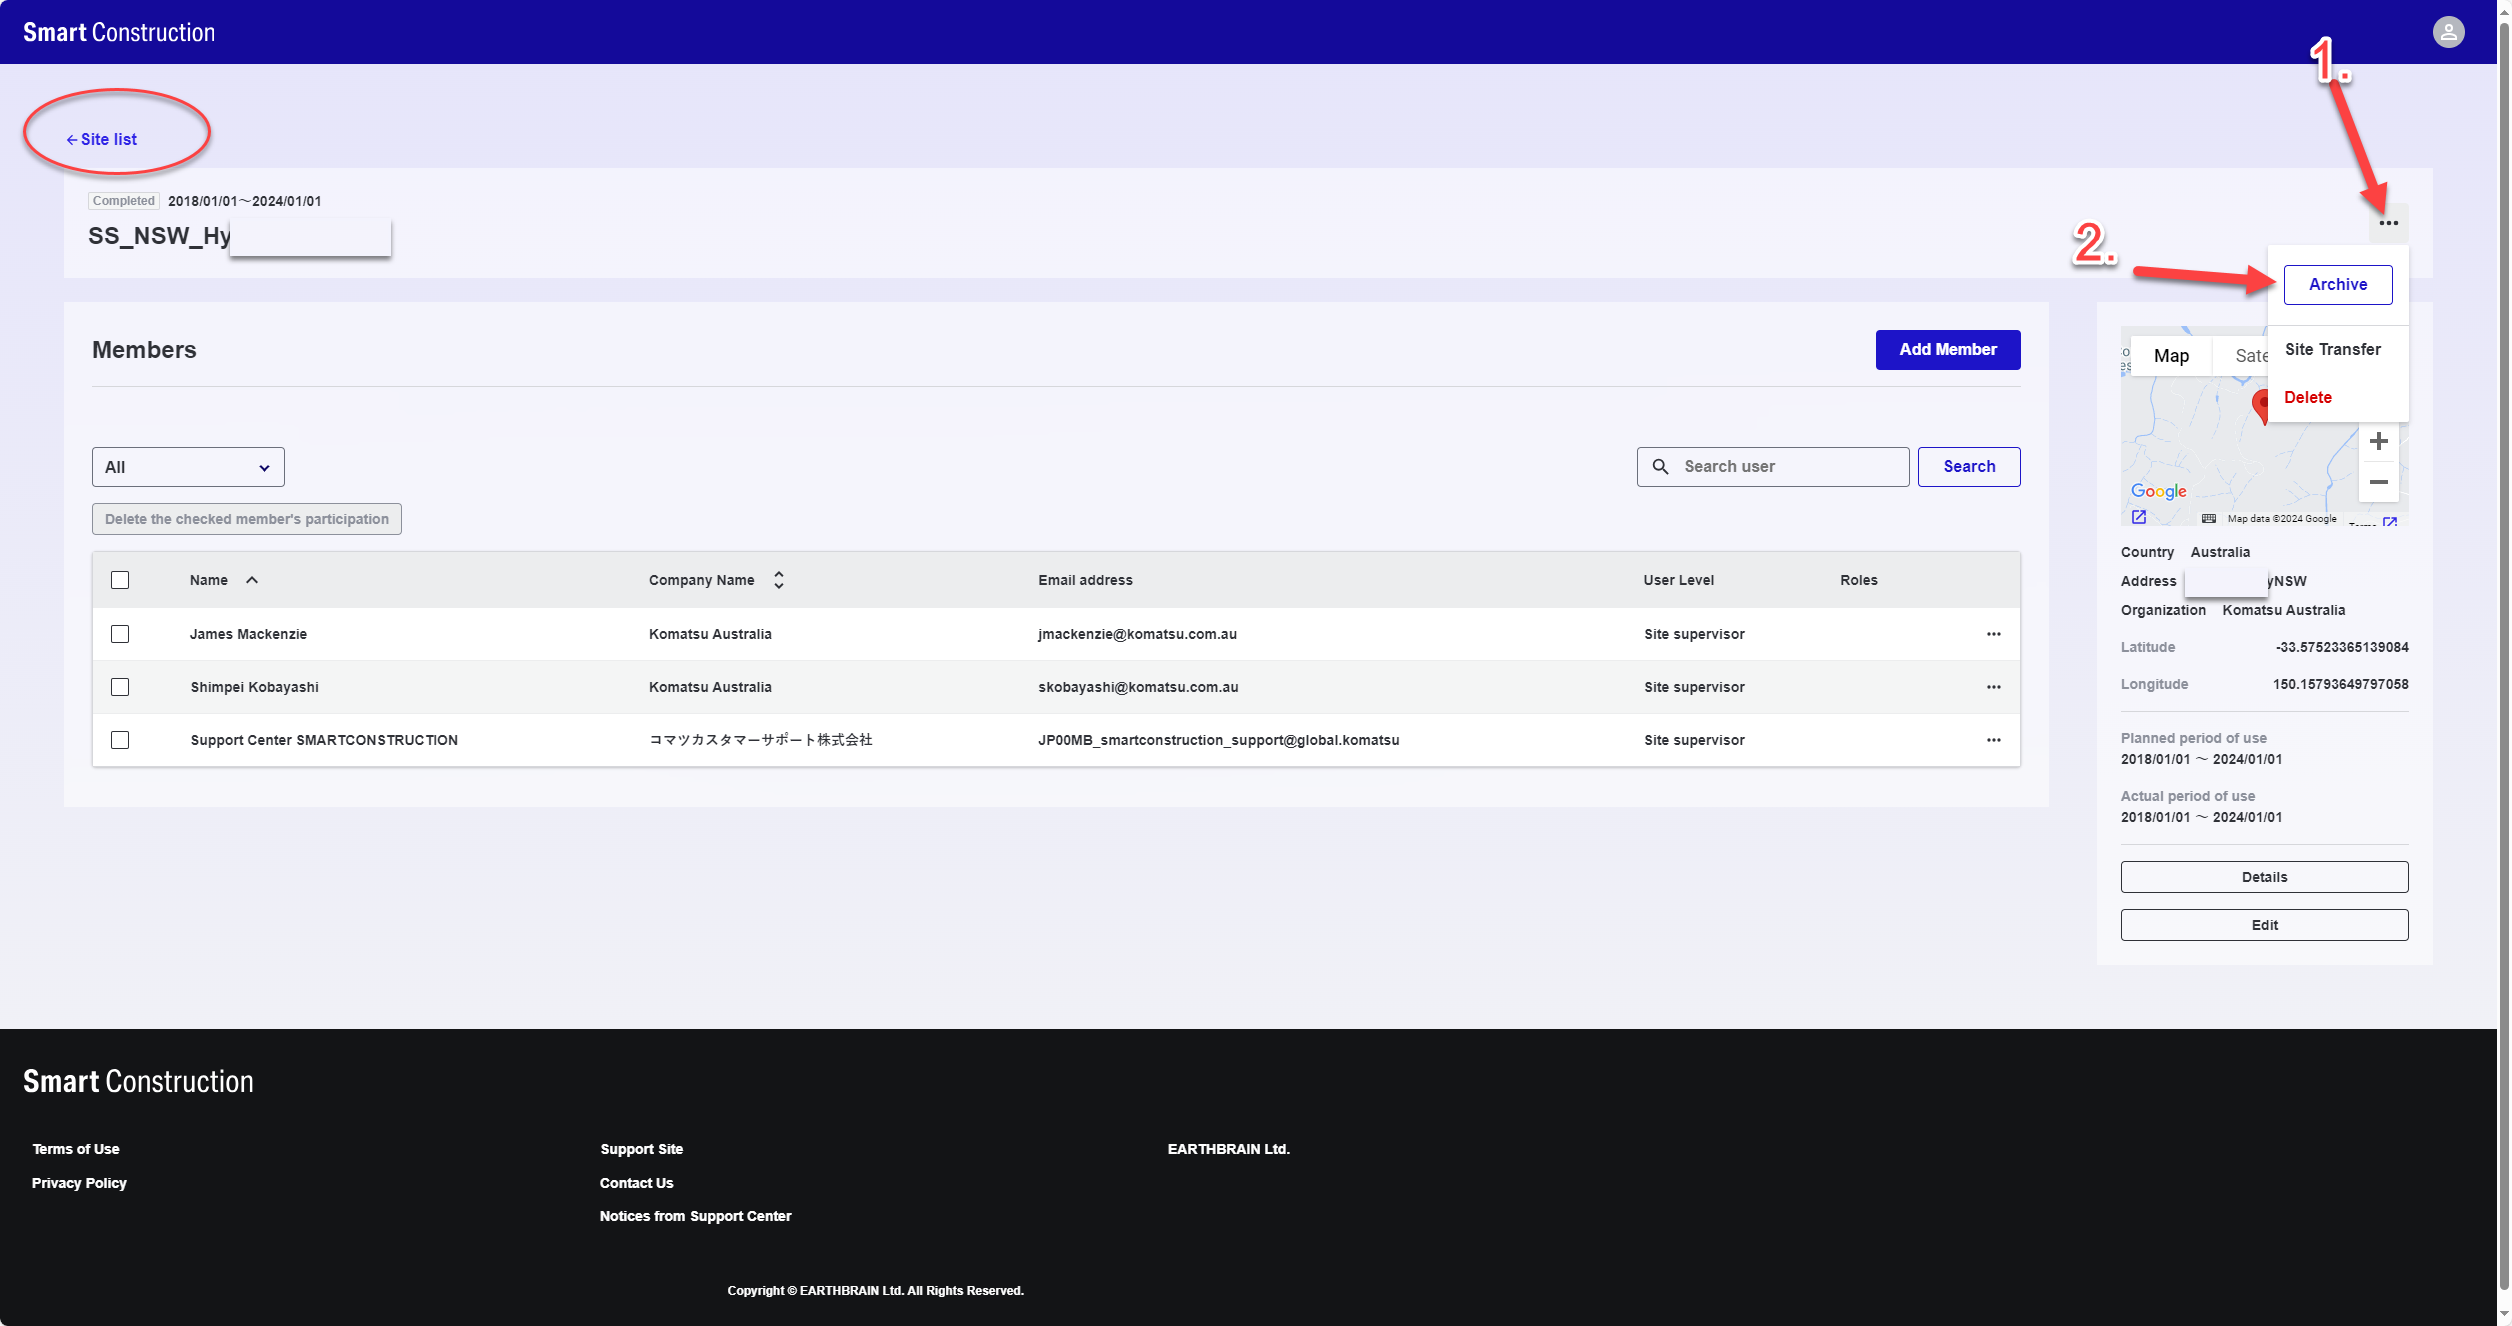
Task: Select all members checkbox in header
Action: pos(120,580)
